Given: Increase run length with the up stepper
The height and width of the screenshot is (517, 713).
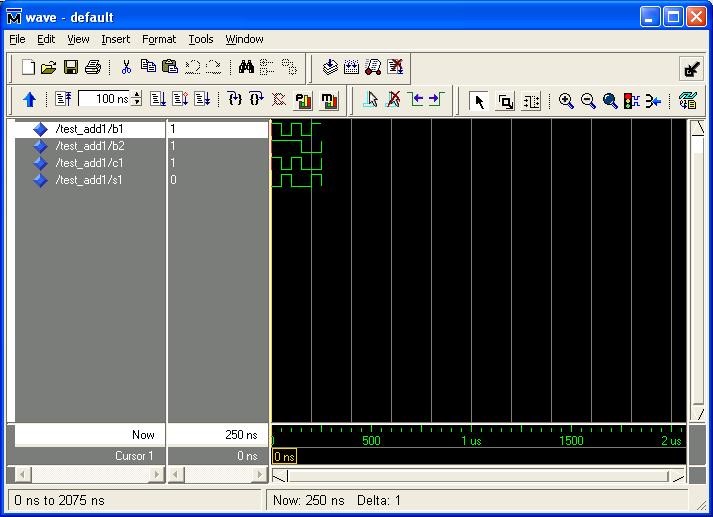Looking at the screenshot, I should [136, 95].
